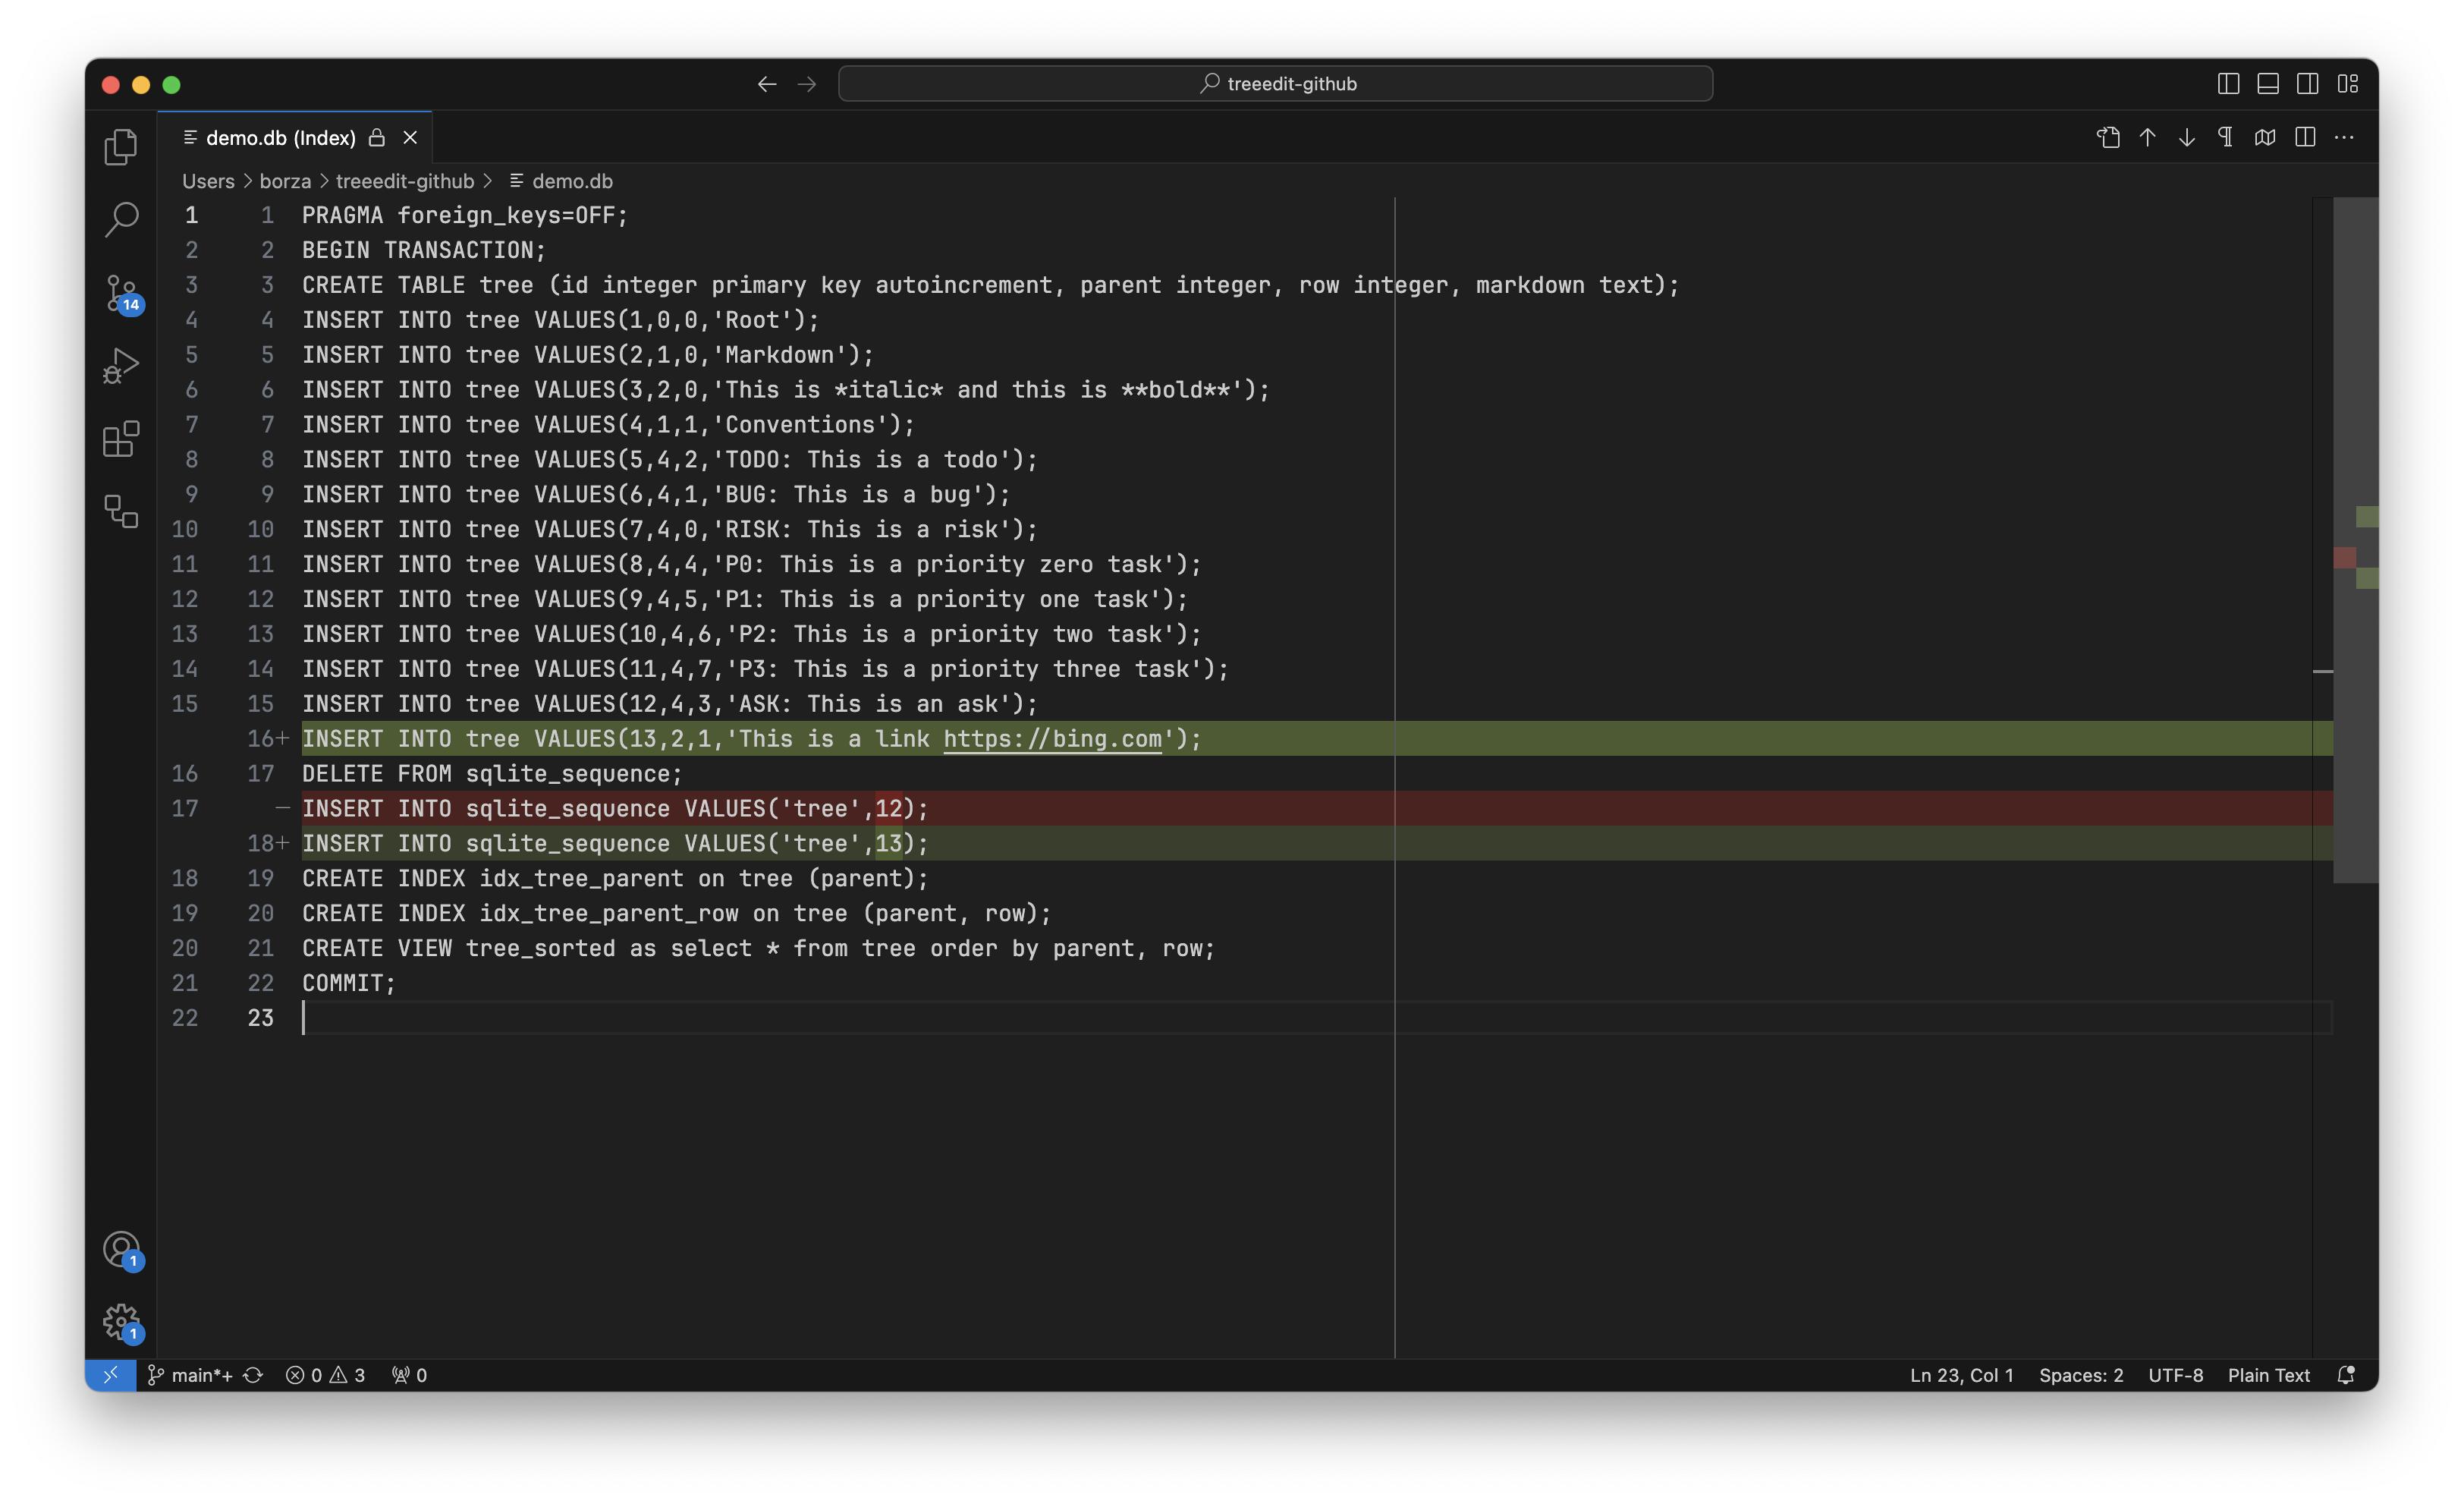Go to previous change using up arrow icon

[x=2147, y=137]
